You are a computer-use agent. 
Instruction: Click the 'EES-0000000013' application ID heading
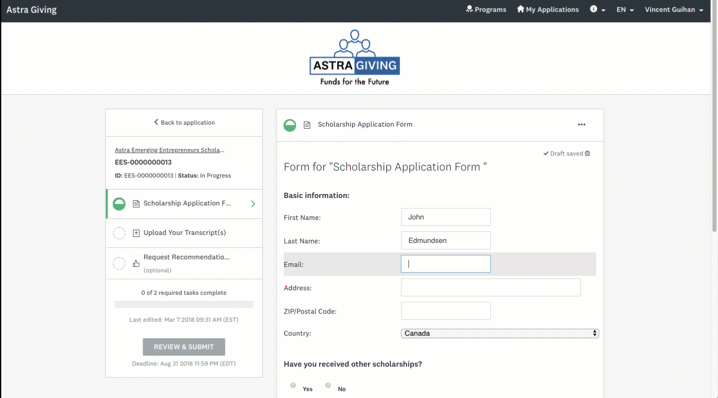coord(143,162)
